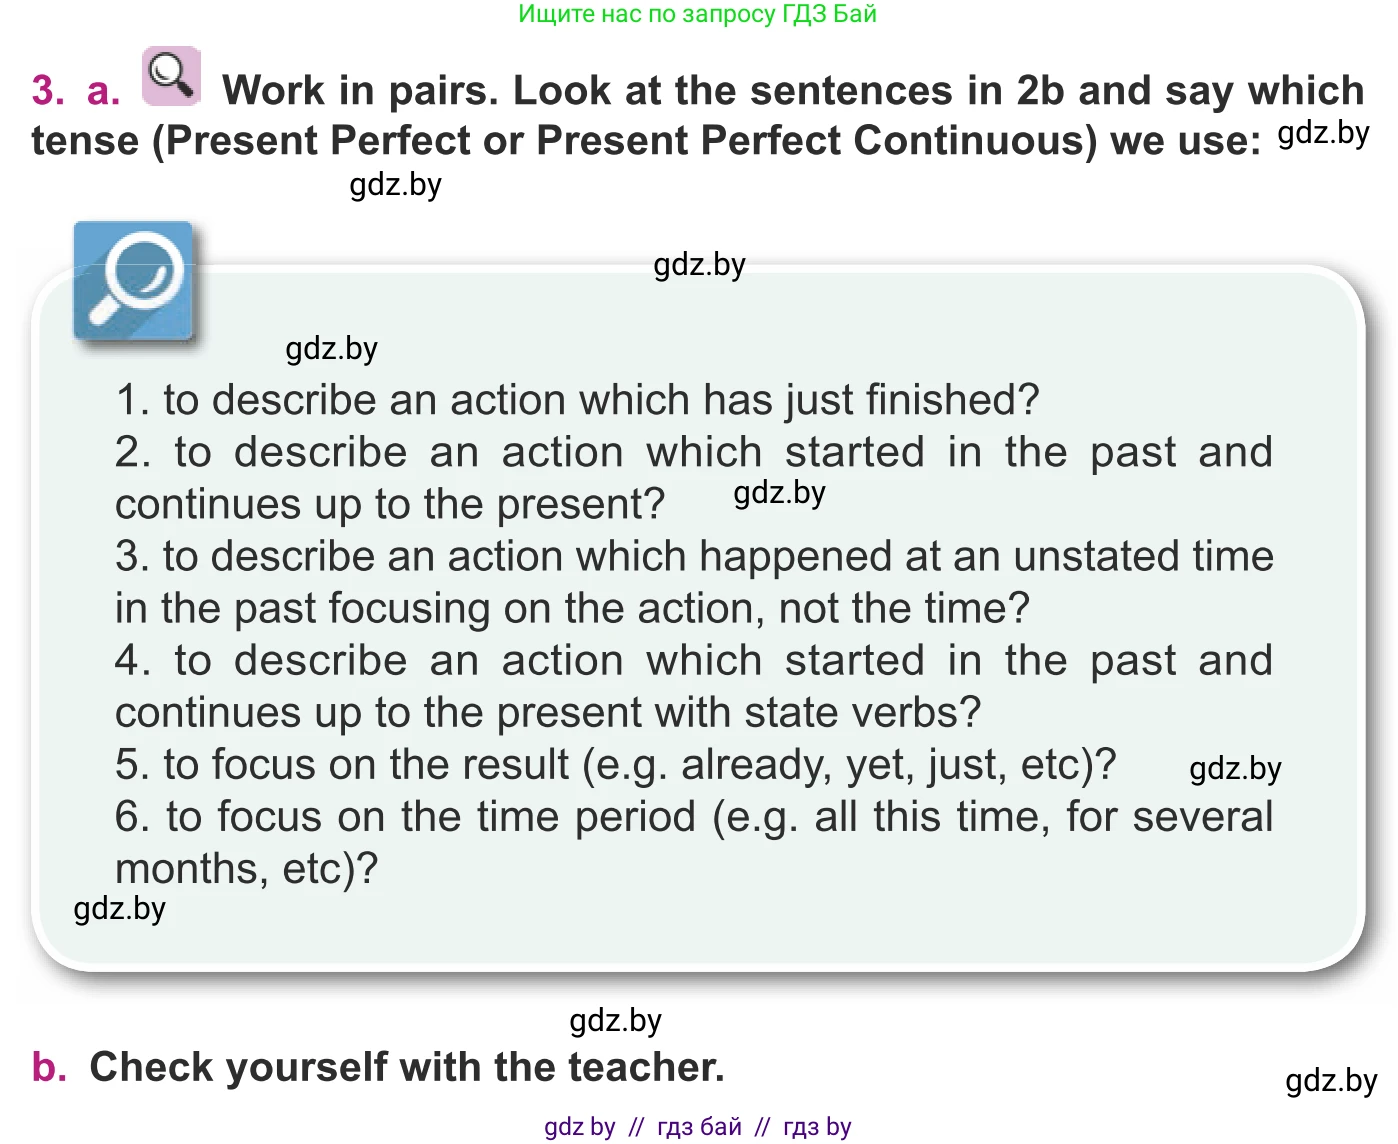Click question 6 about the time period
Screen dimensions: 1398x1144
coord(694,842)
